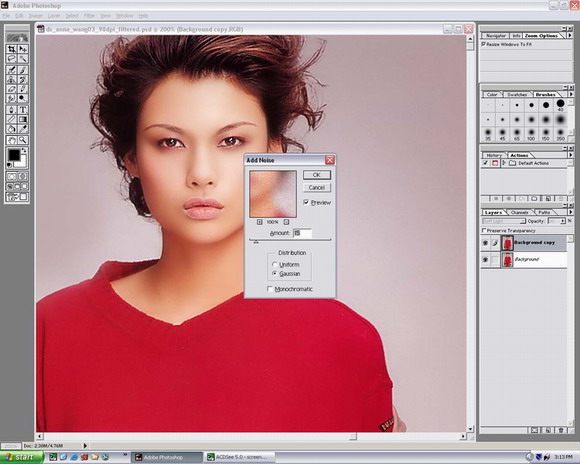Select the Crop tool in the toolbox
The image size is (580, 464).
pyautogui.click(x=12, y=49)
